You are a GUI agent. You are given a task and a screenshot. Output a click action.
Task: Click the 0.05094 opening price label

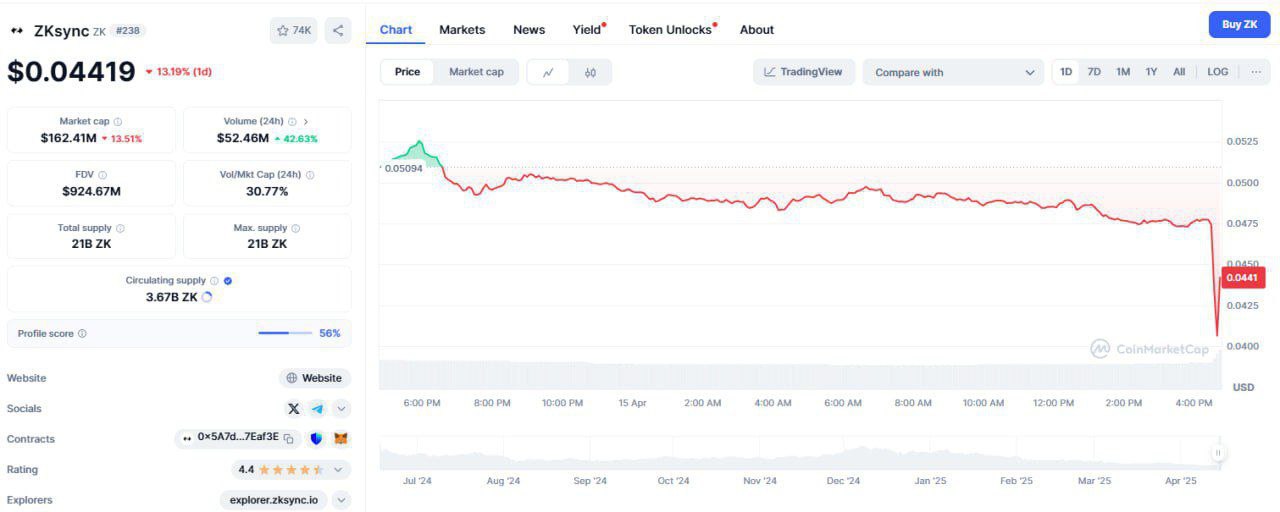[404, 168]
